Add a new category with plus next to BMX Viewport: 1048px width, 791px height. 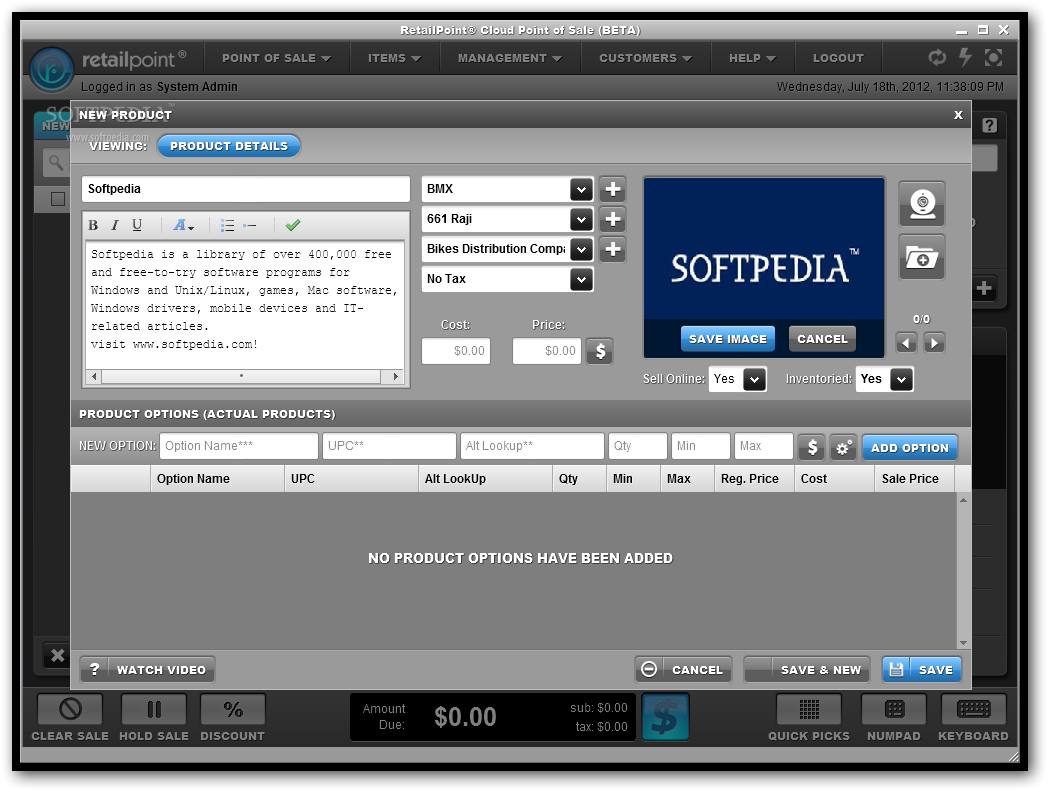(612, 189)
